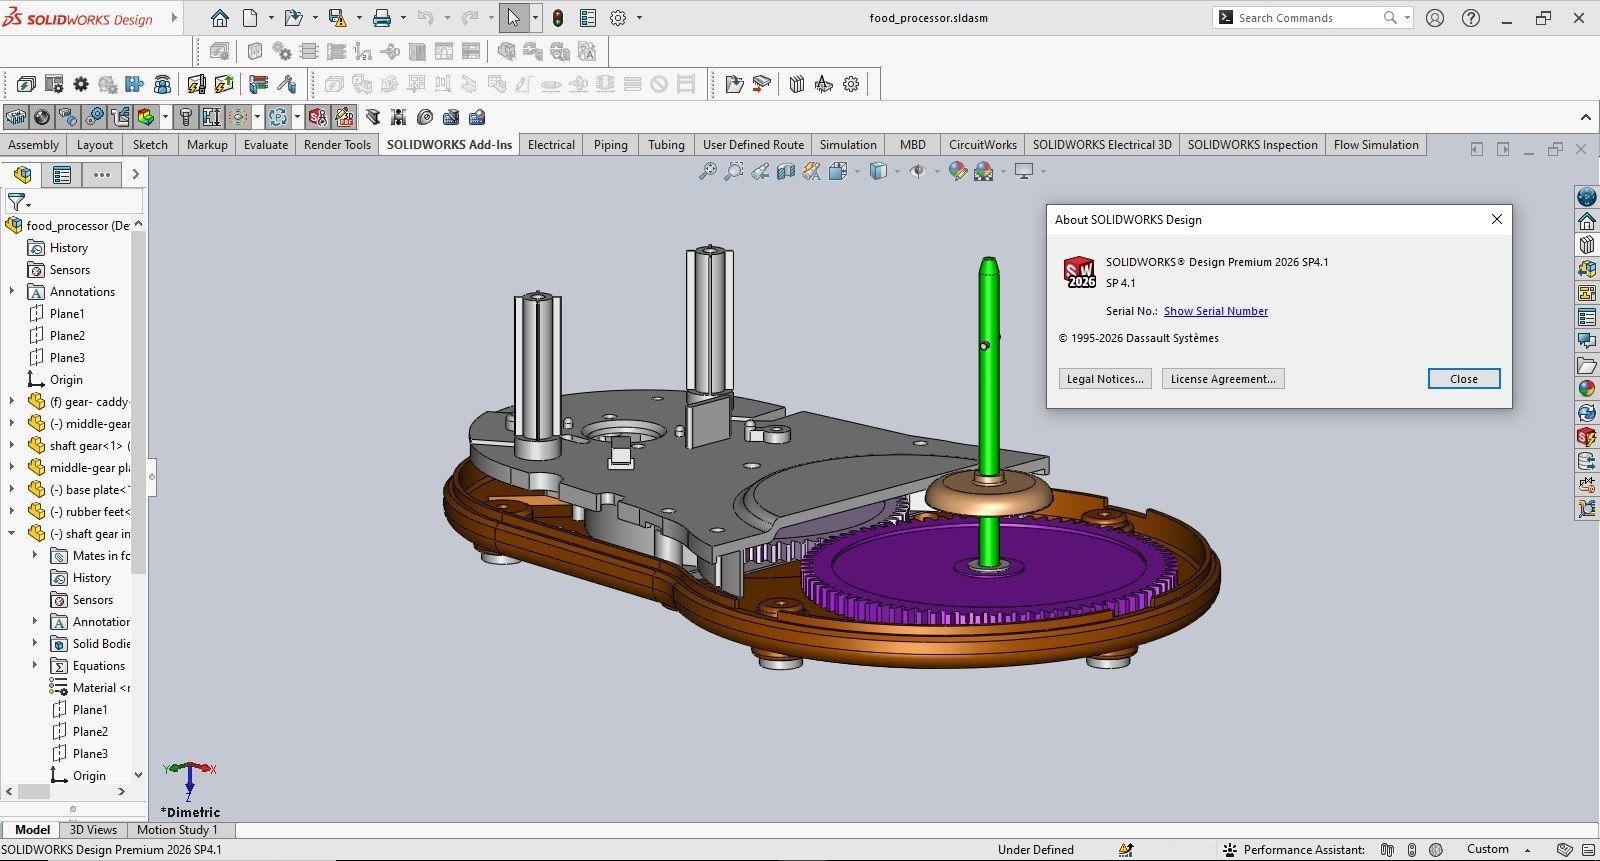Click the Section View icon
This screenshot has width=1600, height=861.
click(x=786, y=171)
